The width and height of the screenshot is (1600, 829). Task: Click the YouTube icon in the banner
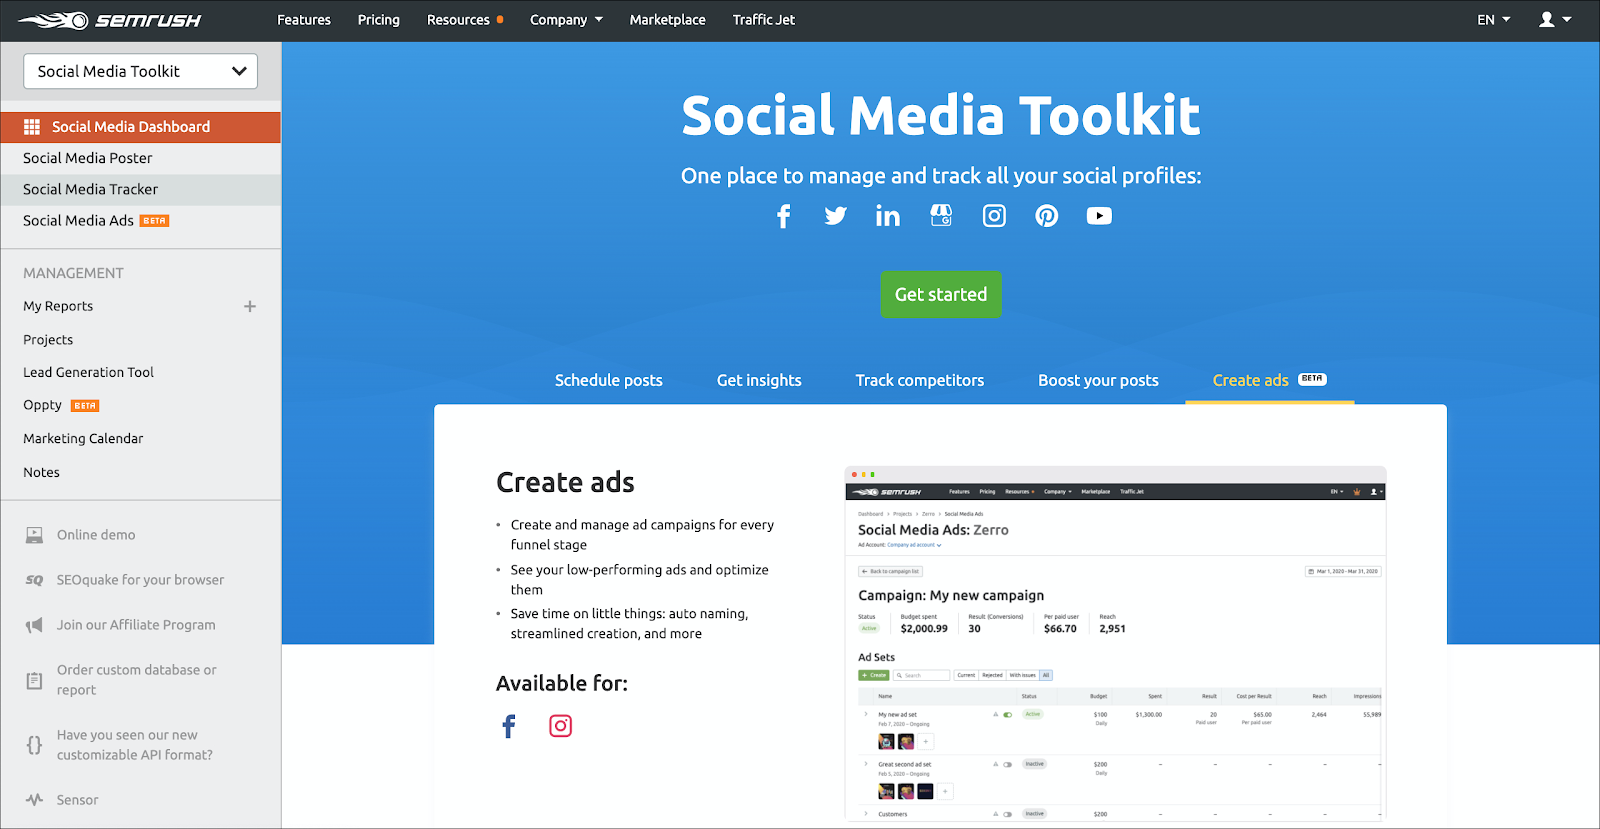pos(1099,216)
